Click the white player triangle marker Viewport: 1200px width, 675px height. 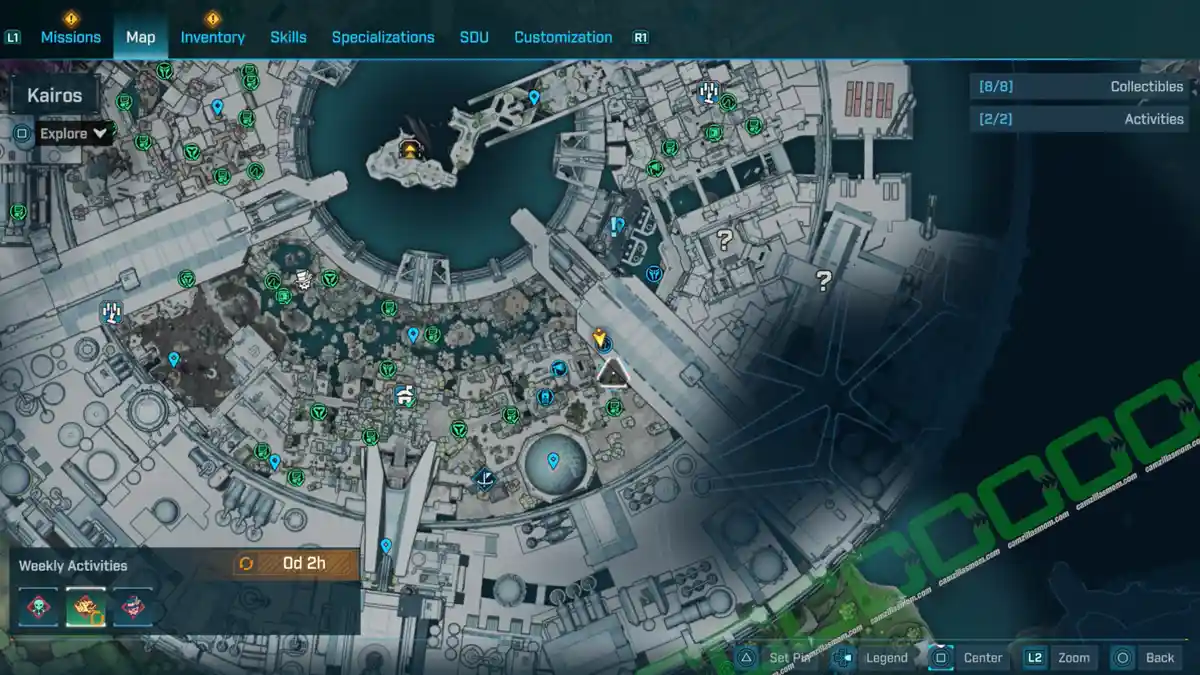pos(612,374)
